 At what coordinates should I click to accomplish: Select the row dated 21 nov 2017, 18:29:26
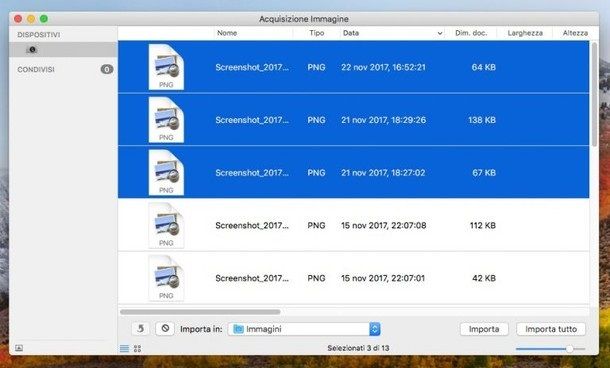354,120
